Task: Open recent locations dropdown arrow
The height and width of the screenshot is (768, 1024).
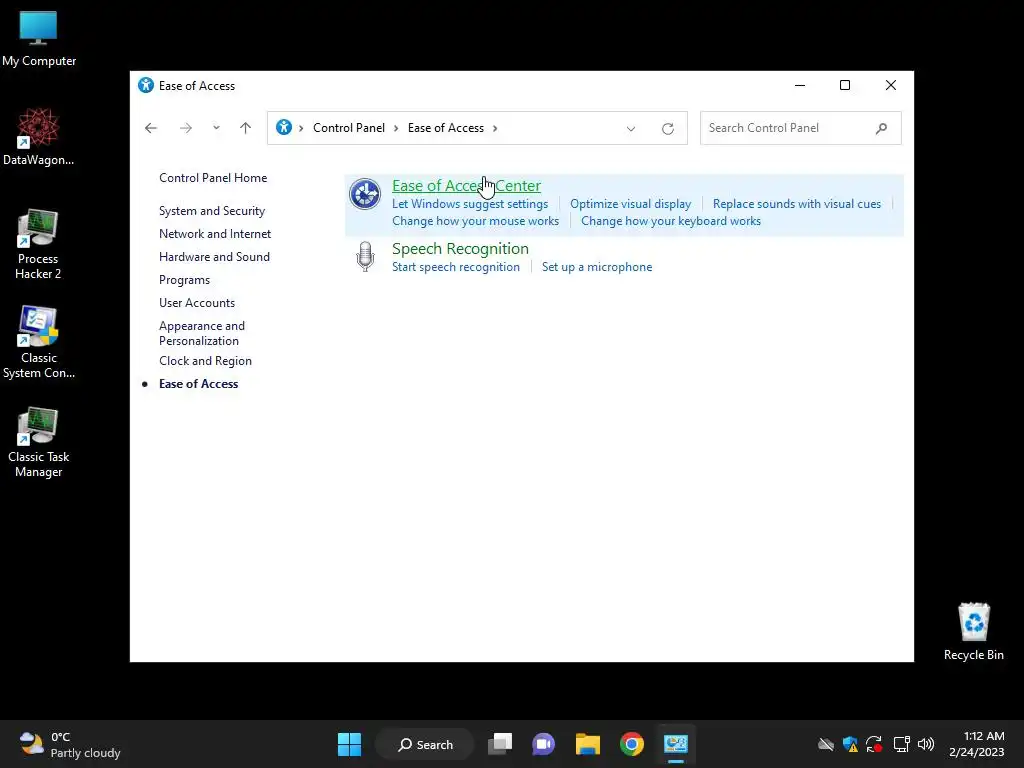Action: [x=216, y=128]
